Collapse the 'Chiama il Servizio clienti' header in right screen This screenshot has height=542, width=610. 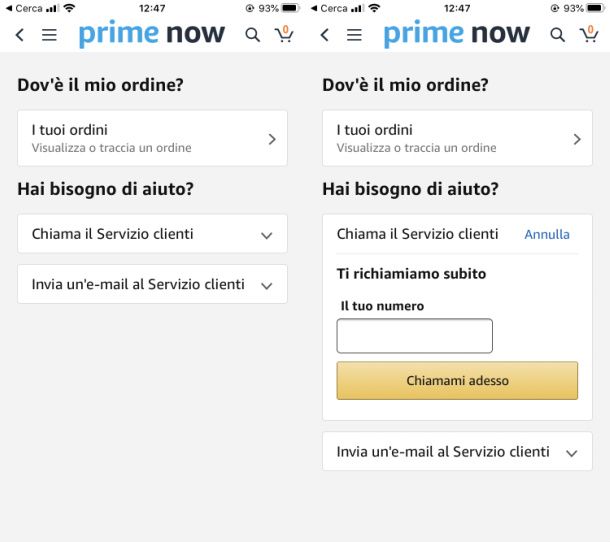417,234
